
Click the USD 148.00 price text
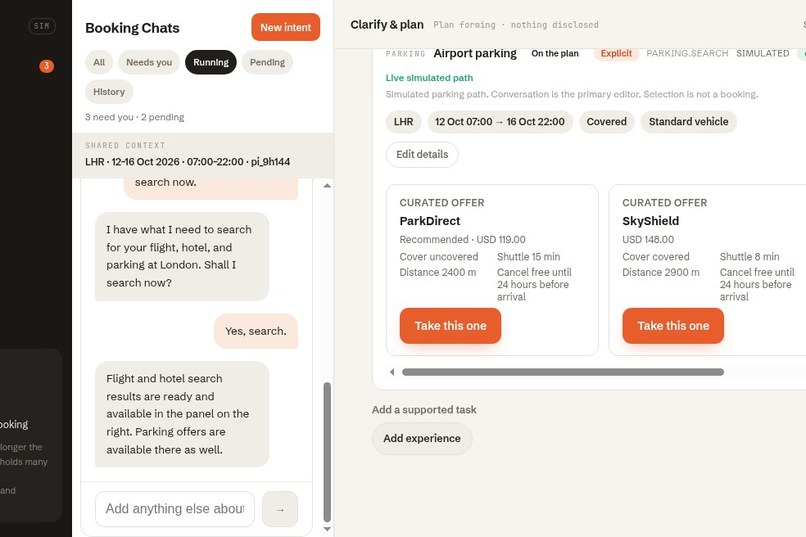pyautogui.click(x=648, y=239)
